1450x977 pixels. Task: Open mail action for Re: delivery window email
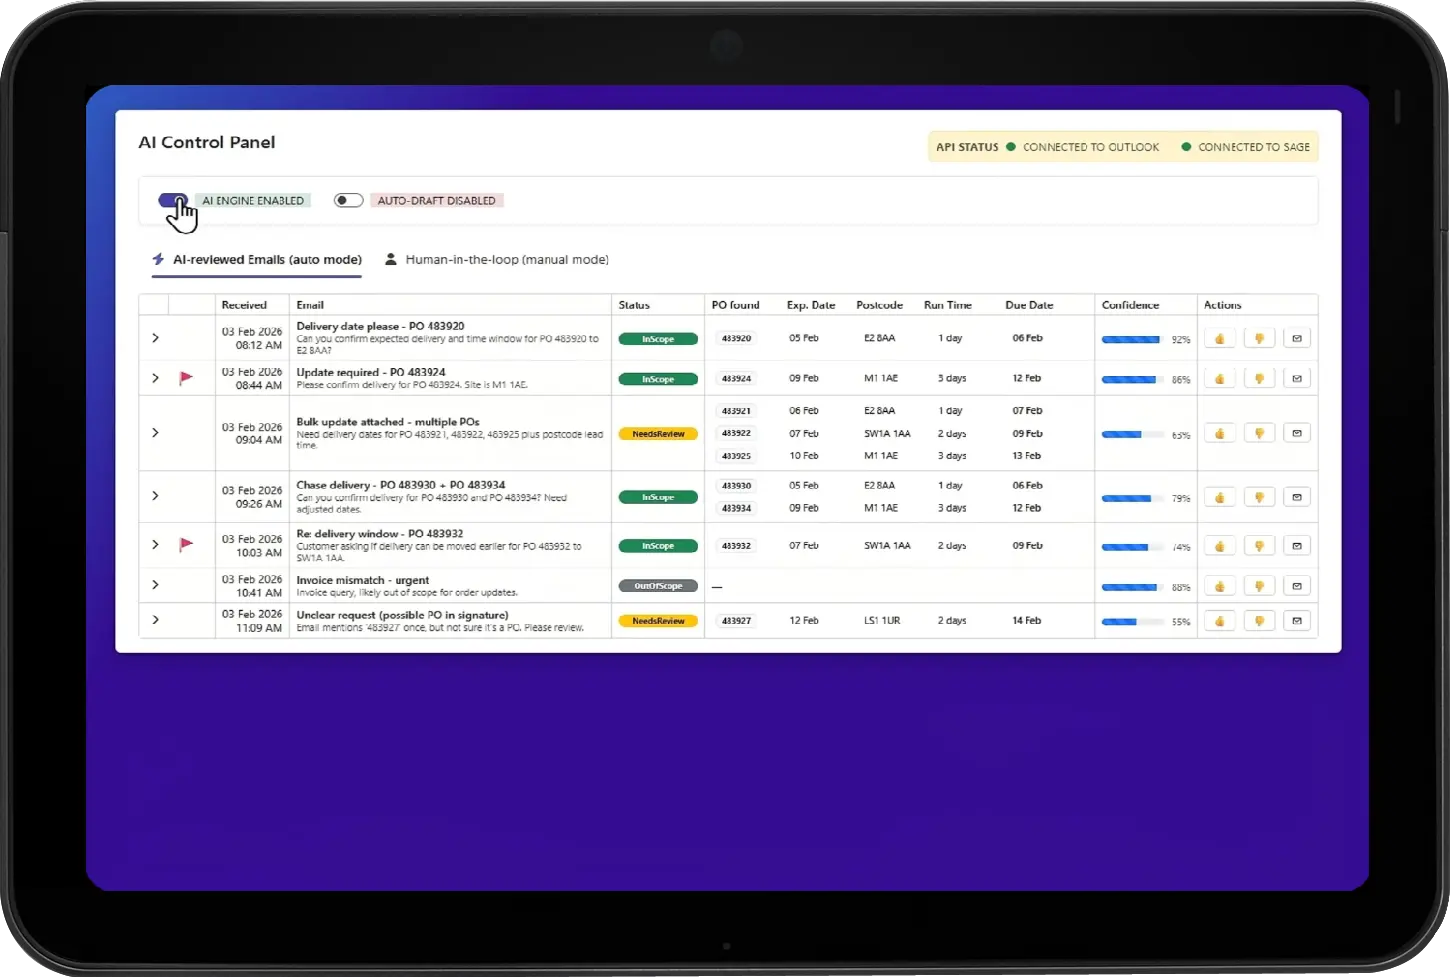1297,546
